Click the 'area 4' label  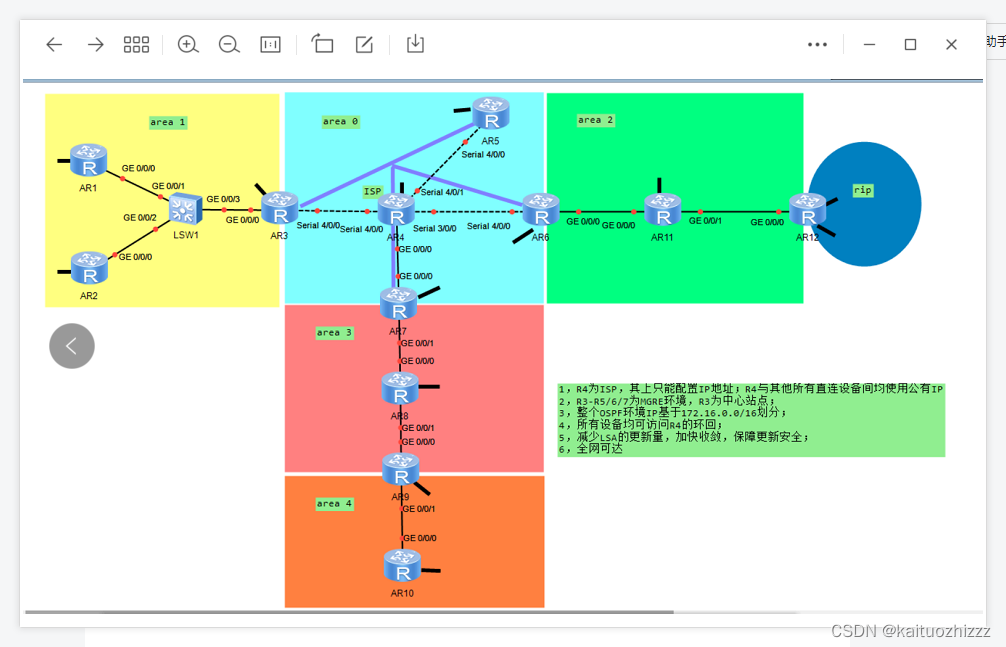[x=334, y=504]
